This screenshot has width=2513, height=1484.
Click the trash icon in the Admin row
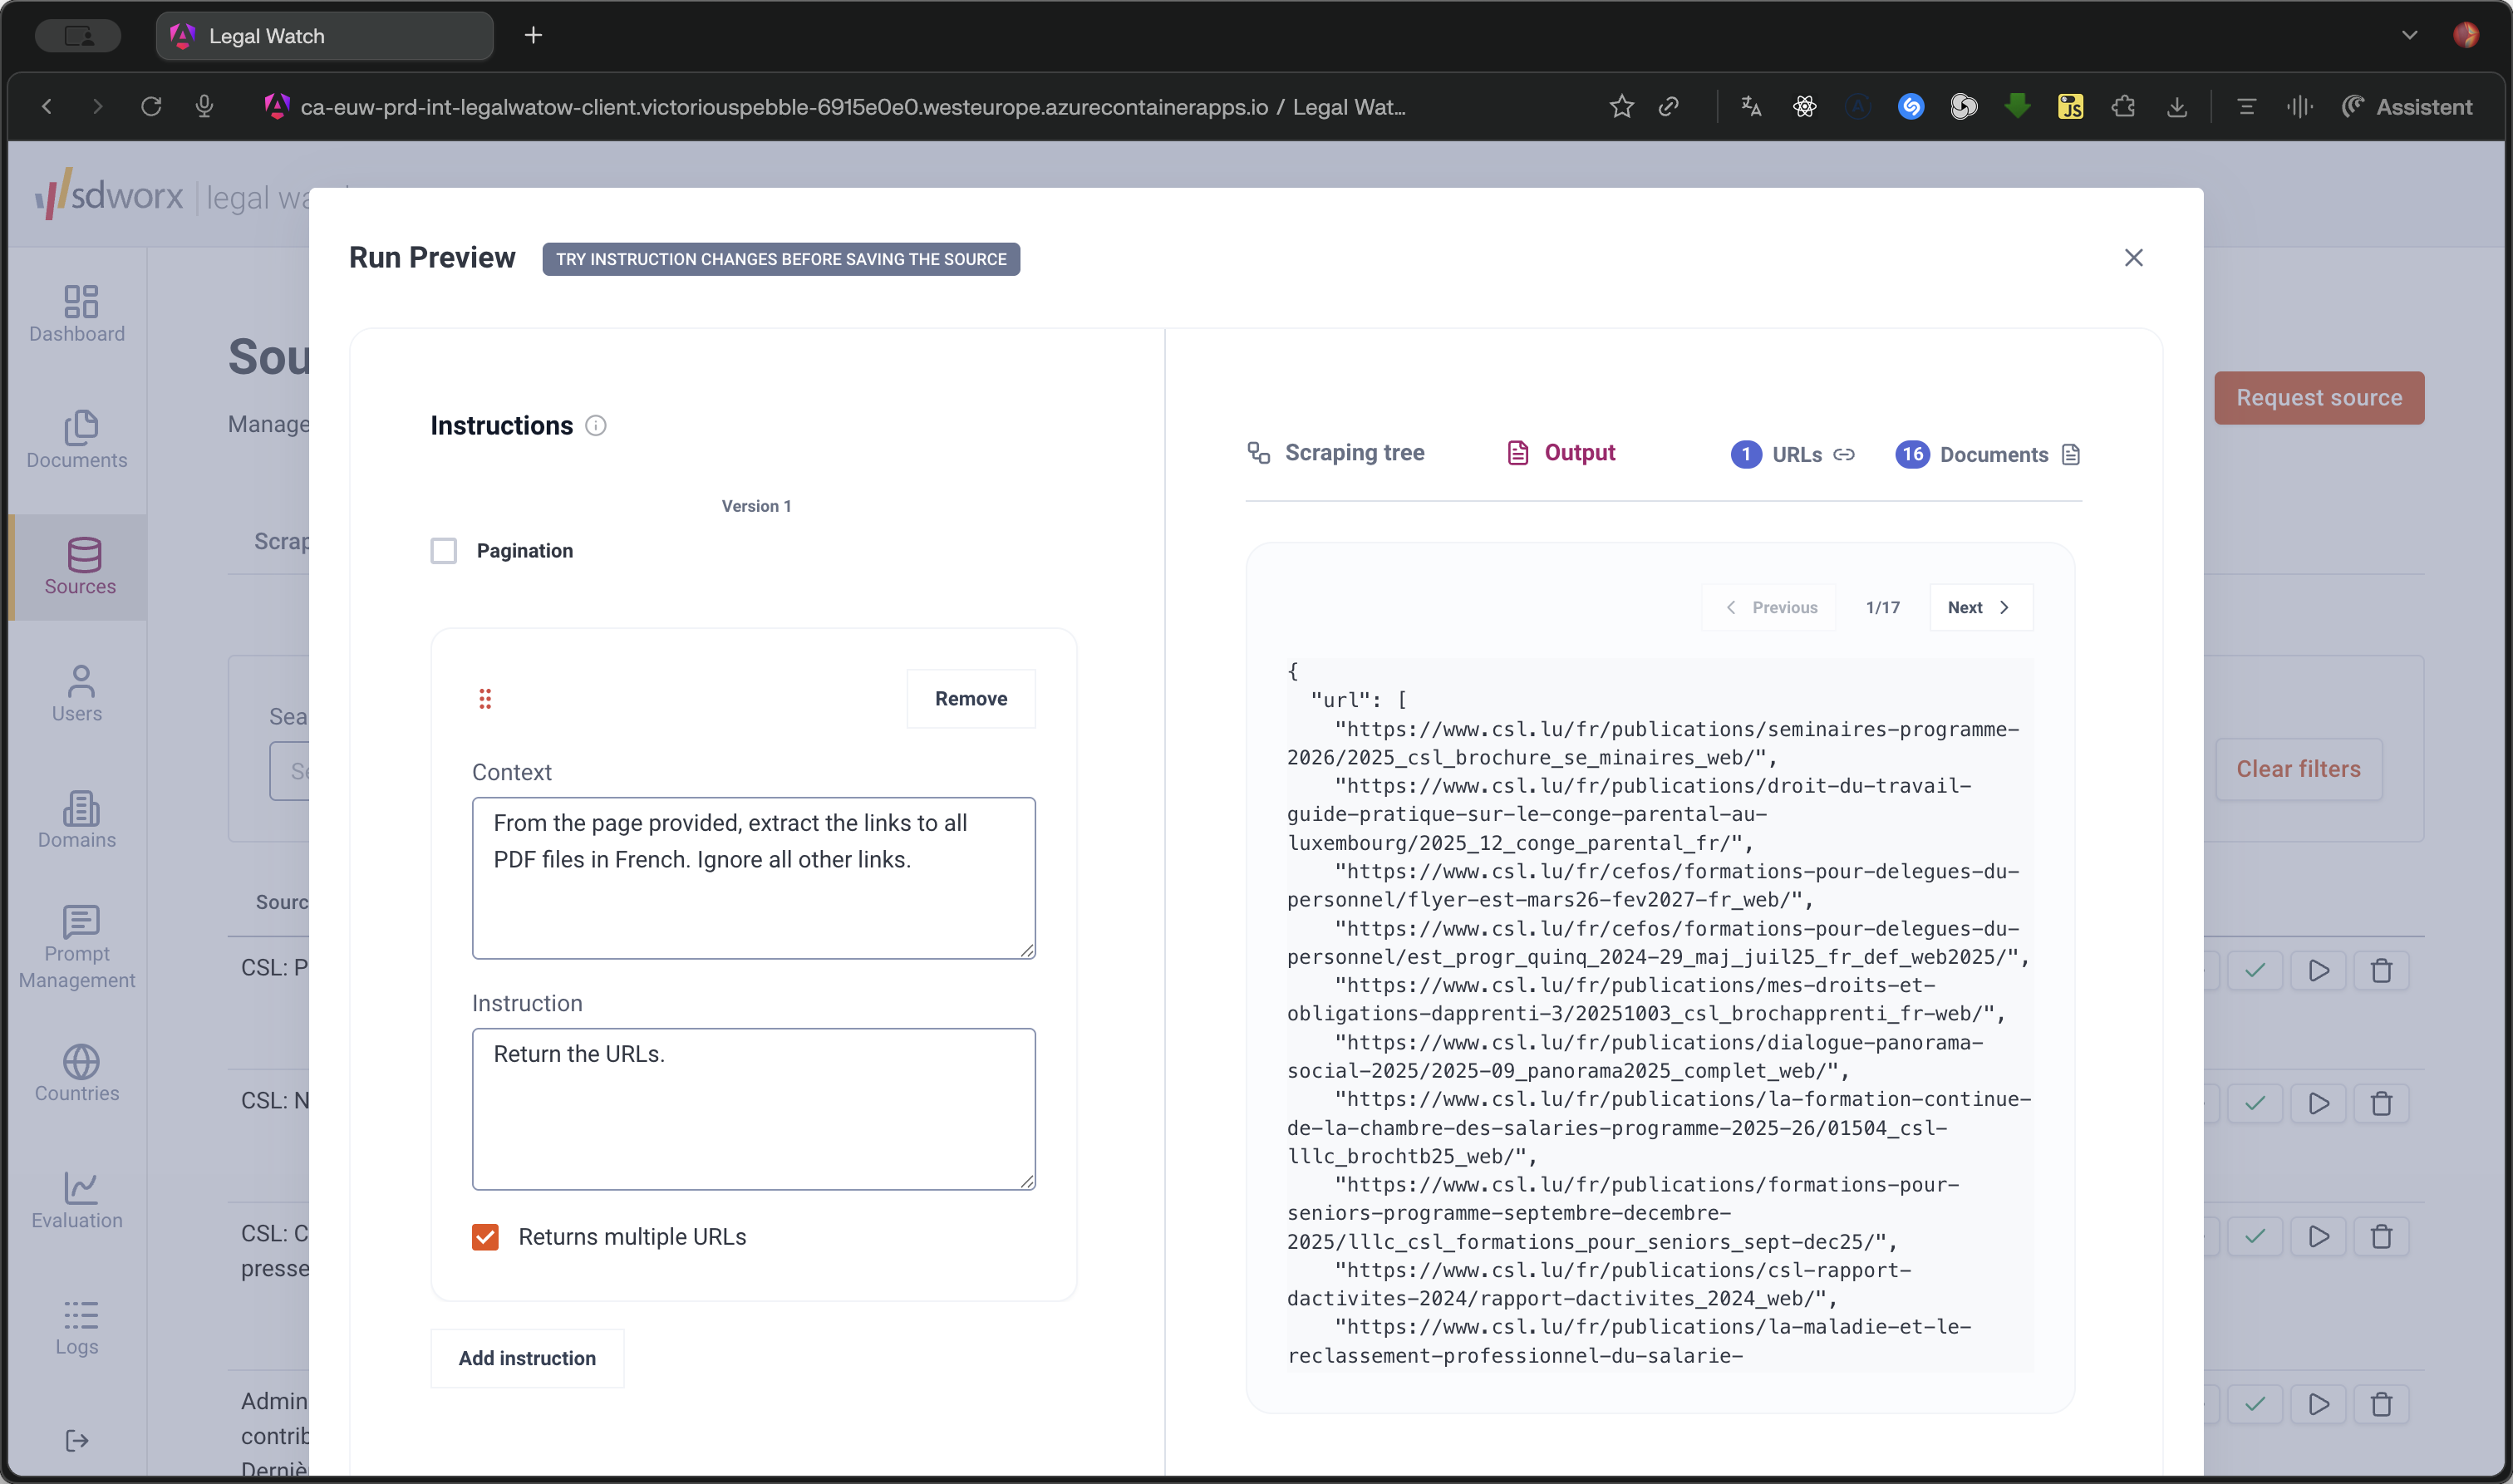pos(2382,1405)
